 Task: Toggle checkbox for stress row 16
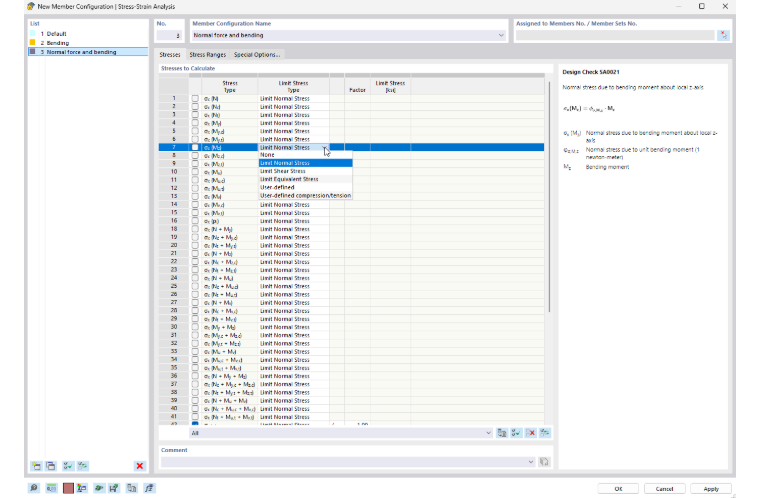(x=195, y=221)
